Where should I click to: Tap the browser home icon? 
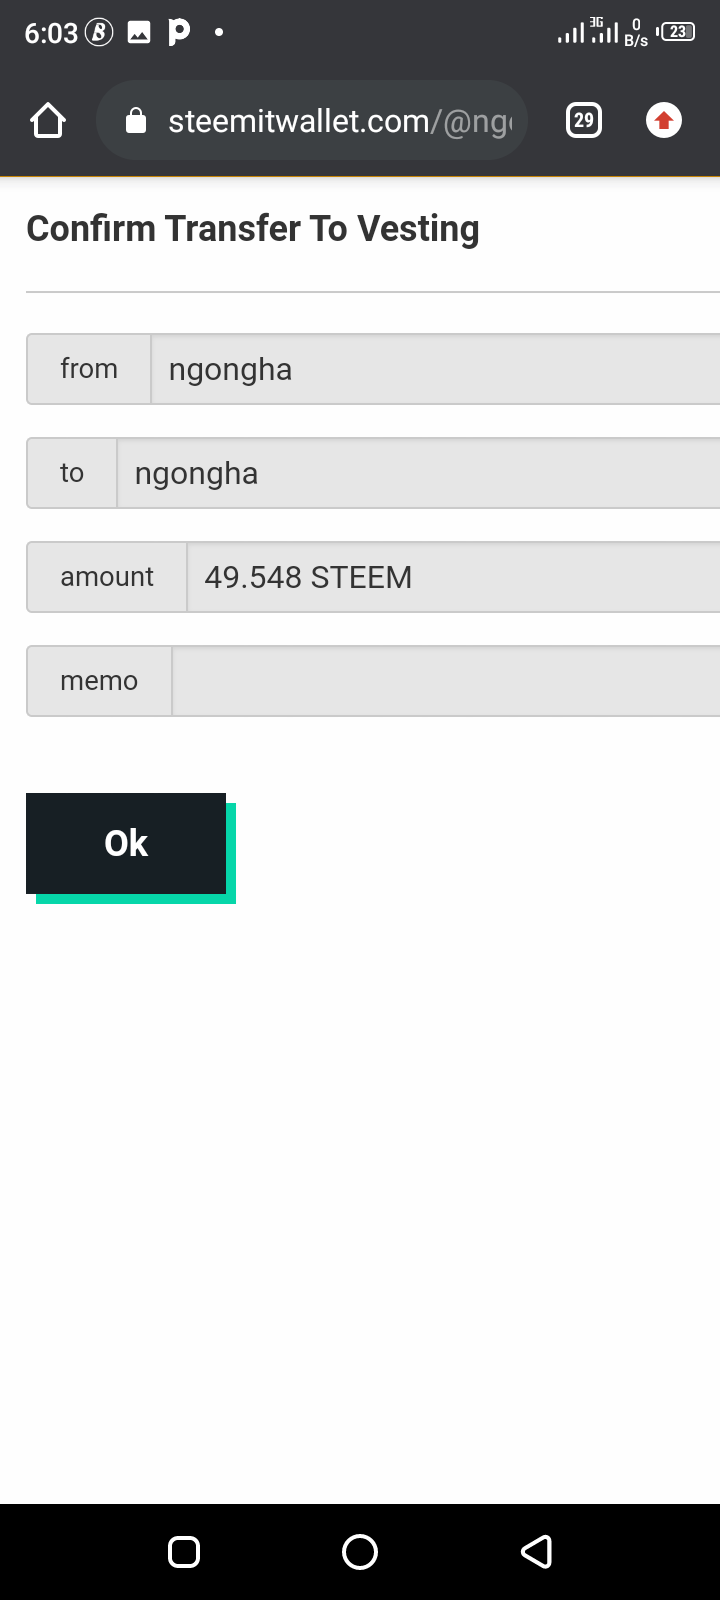point(48,121)
